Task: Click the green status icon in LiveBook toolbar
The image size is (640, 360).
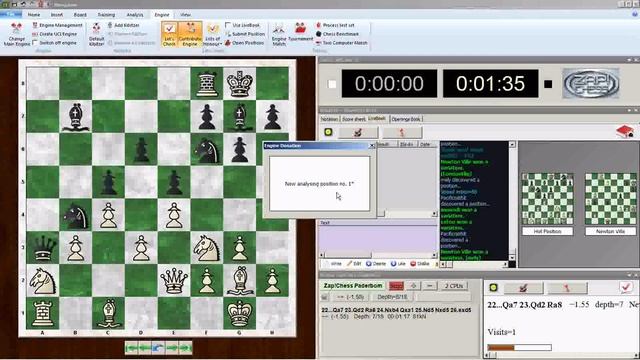Action: coord(328,132)
